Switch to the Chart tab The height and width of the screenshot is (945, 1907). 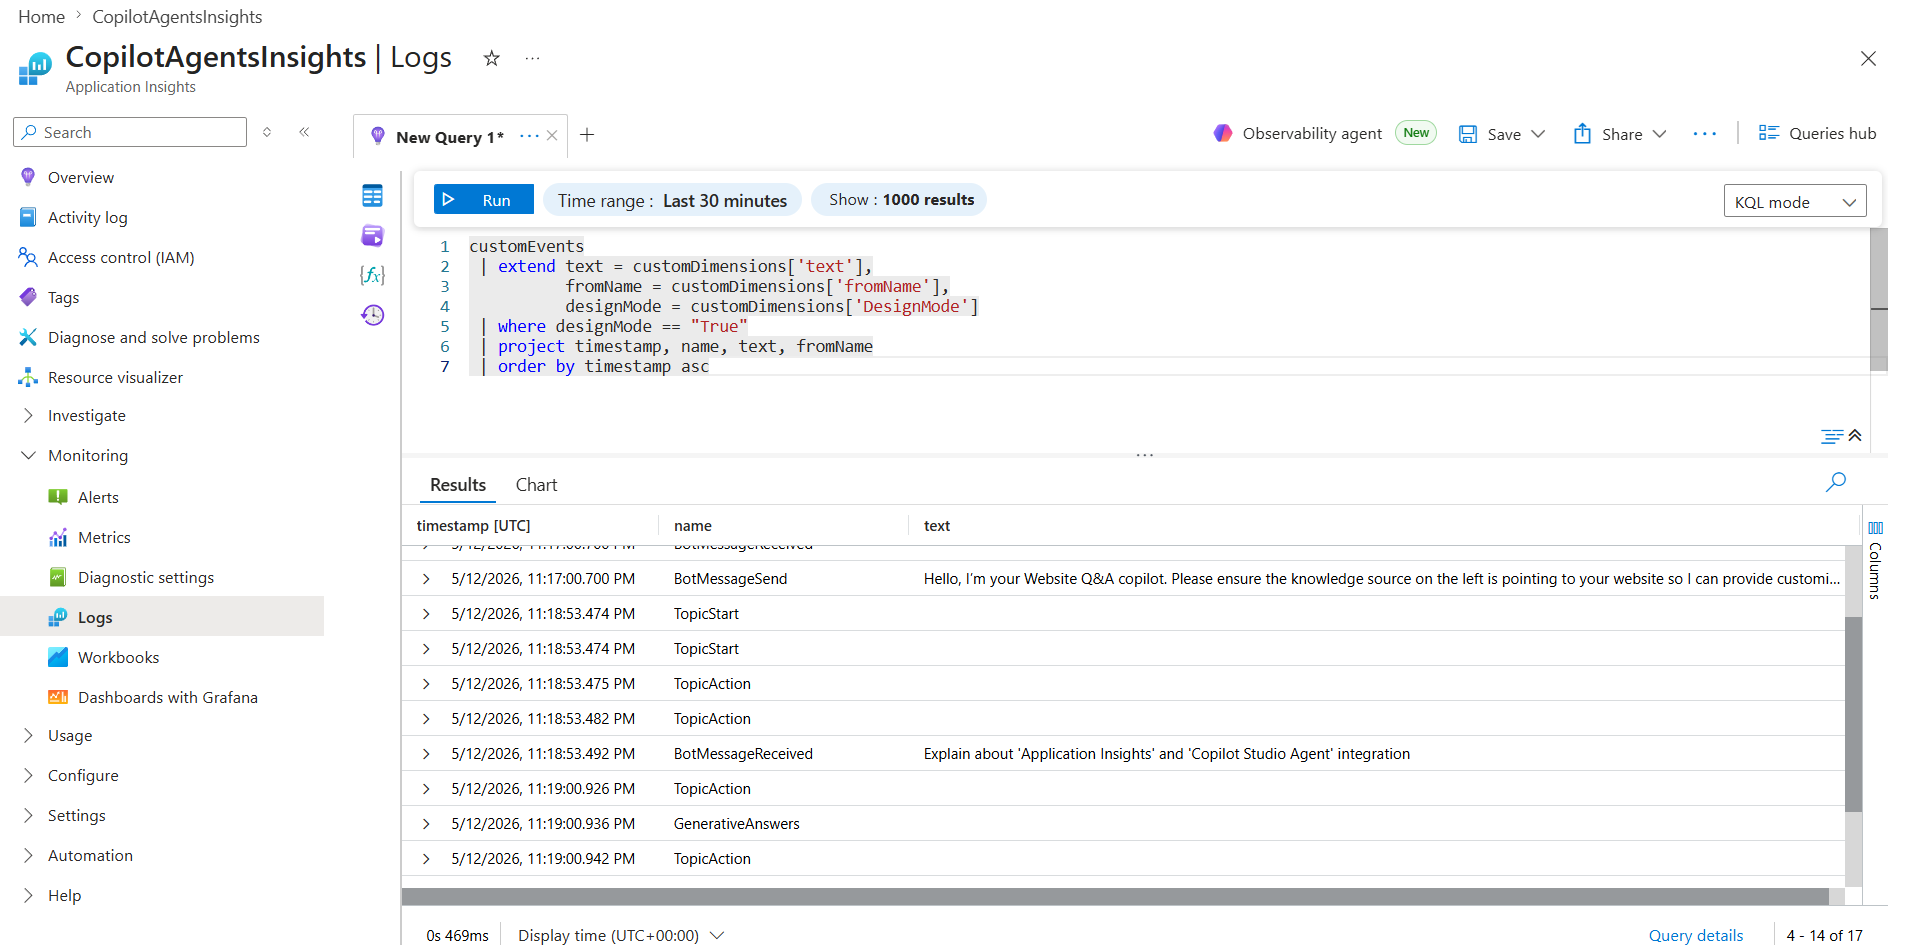click(536, 485)
